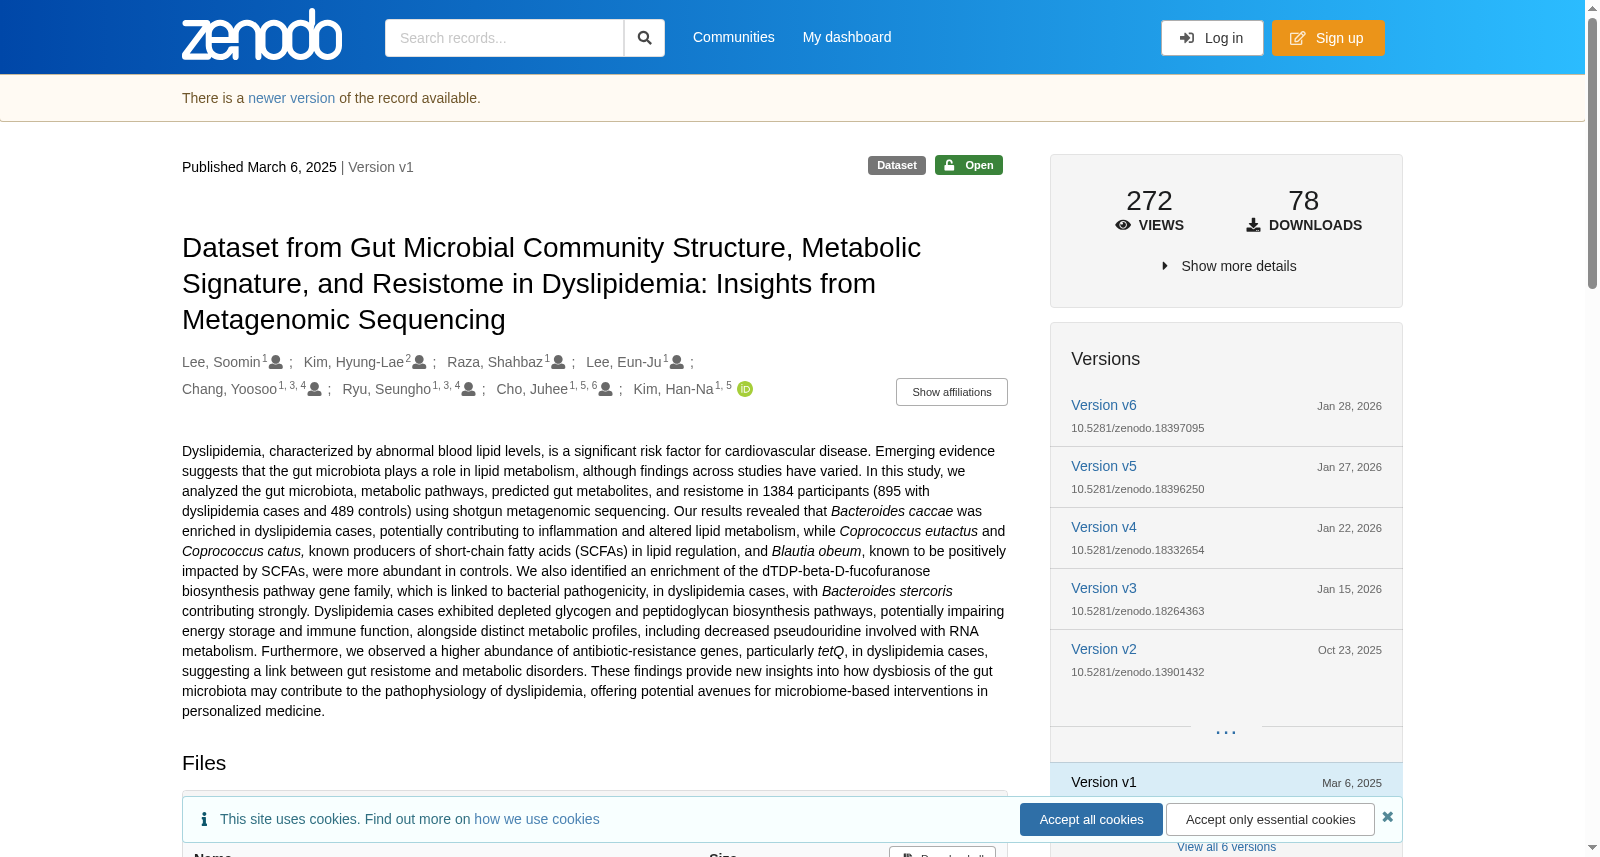Screen dimensions: 1600x857
Task: Open author Cho, Juhee's name link
Action: point(532,389)
